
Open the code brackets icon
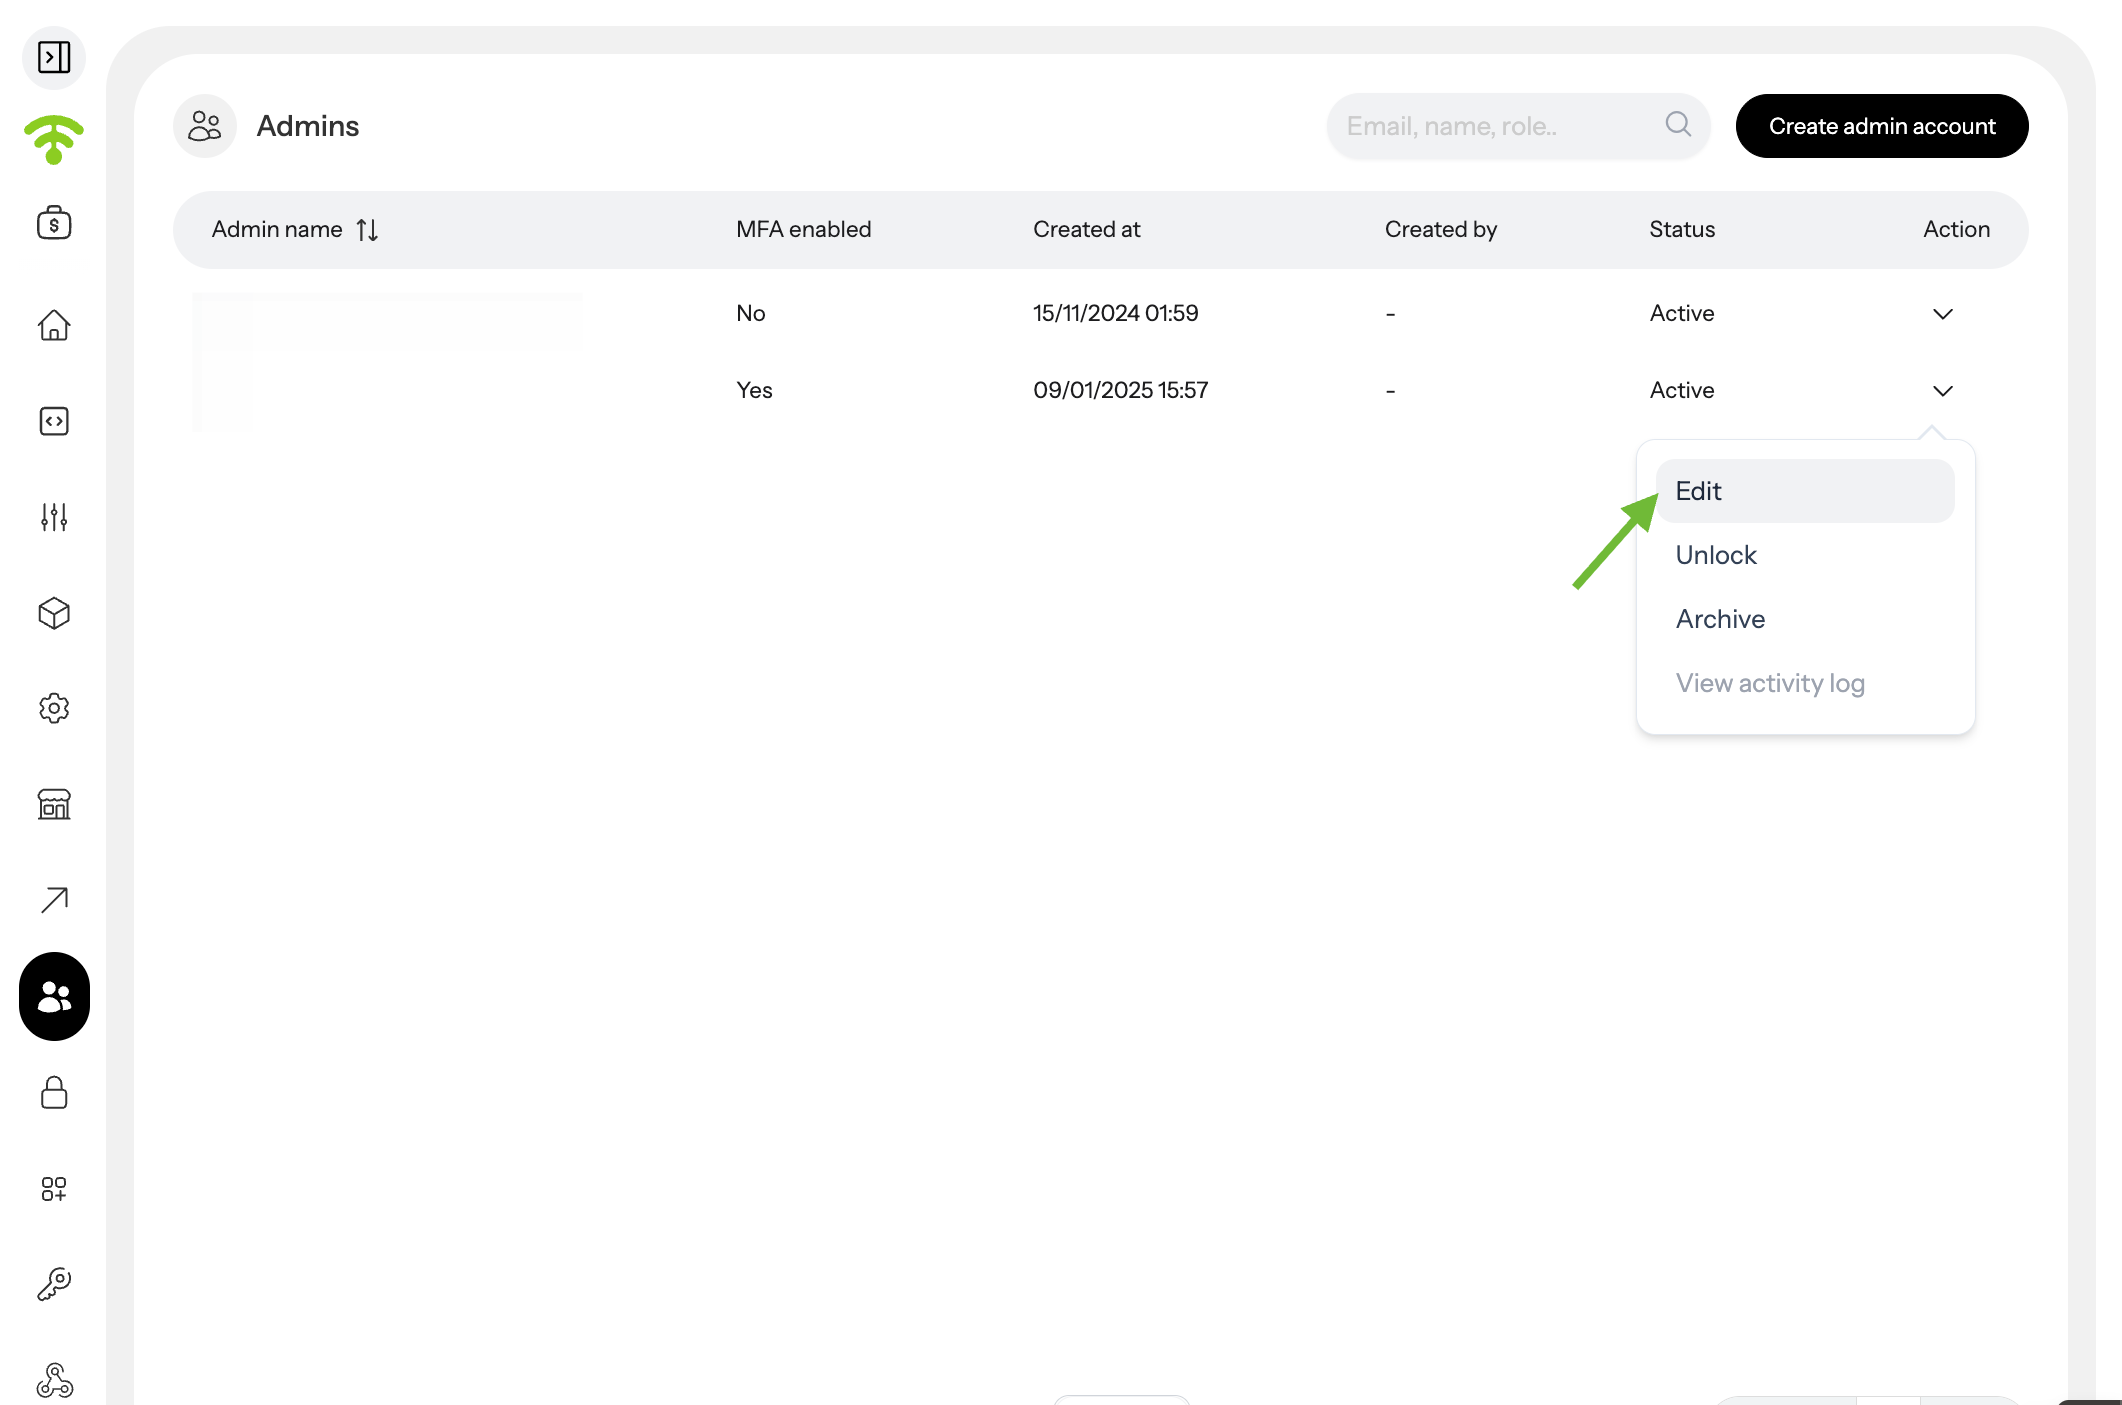54,421
